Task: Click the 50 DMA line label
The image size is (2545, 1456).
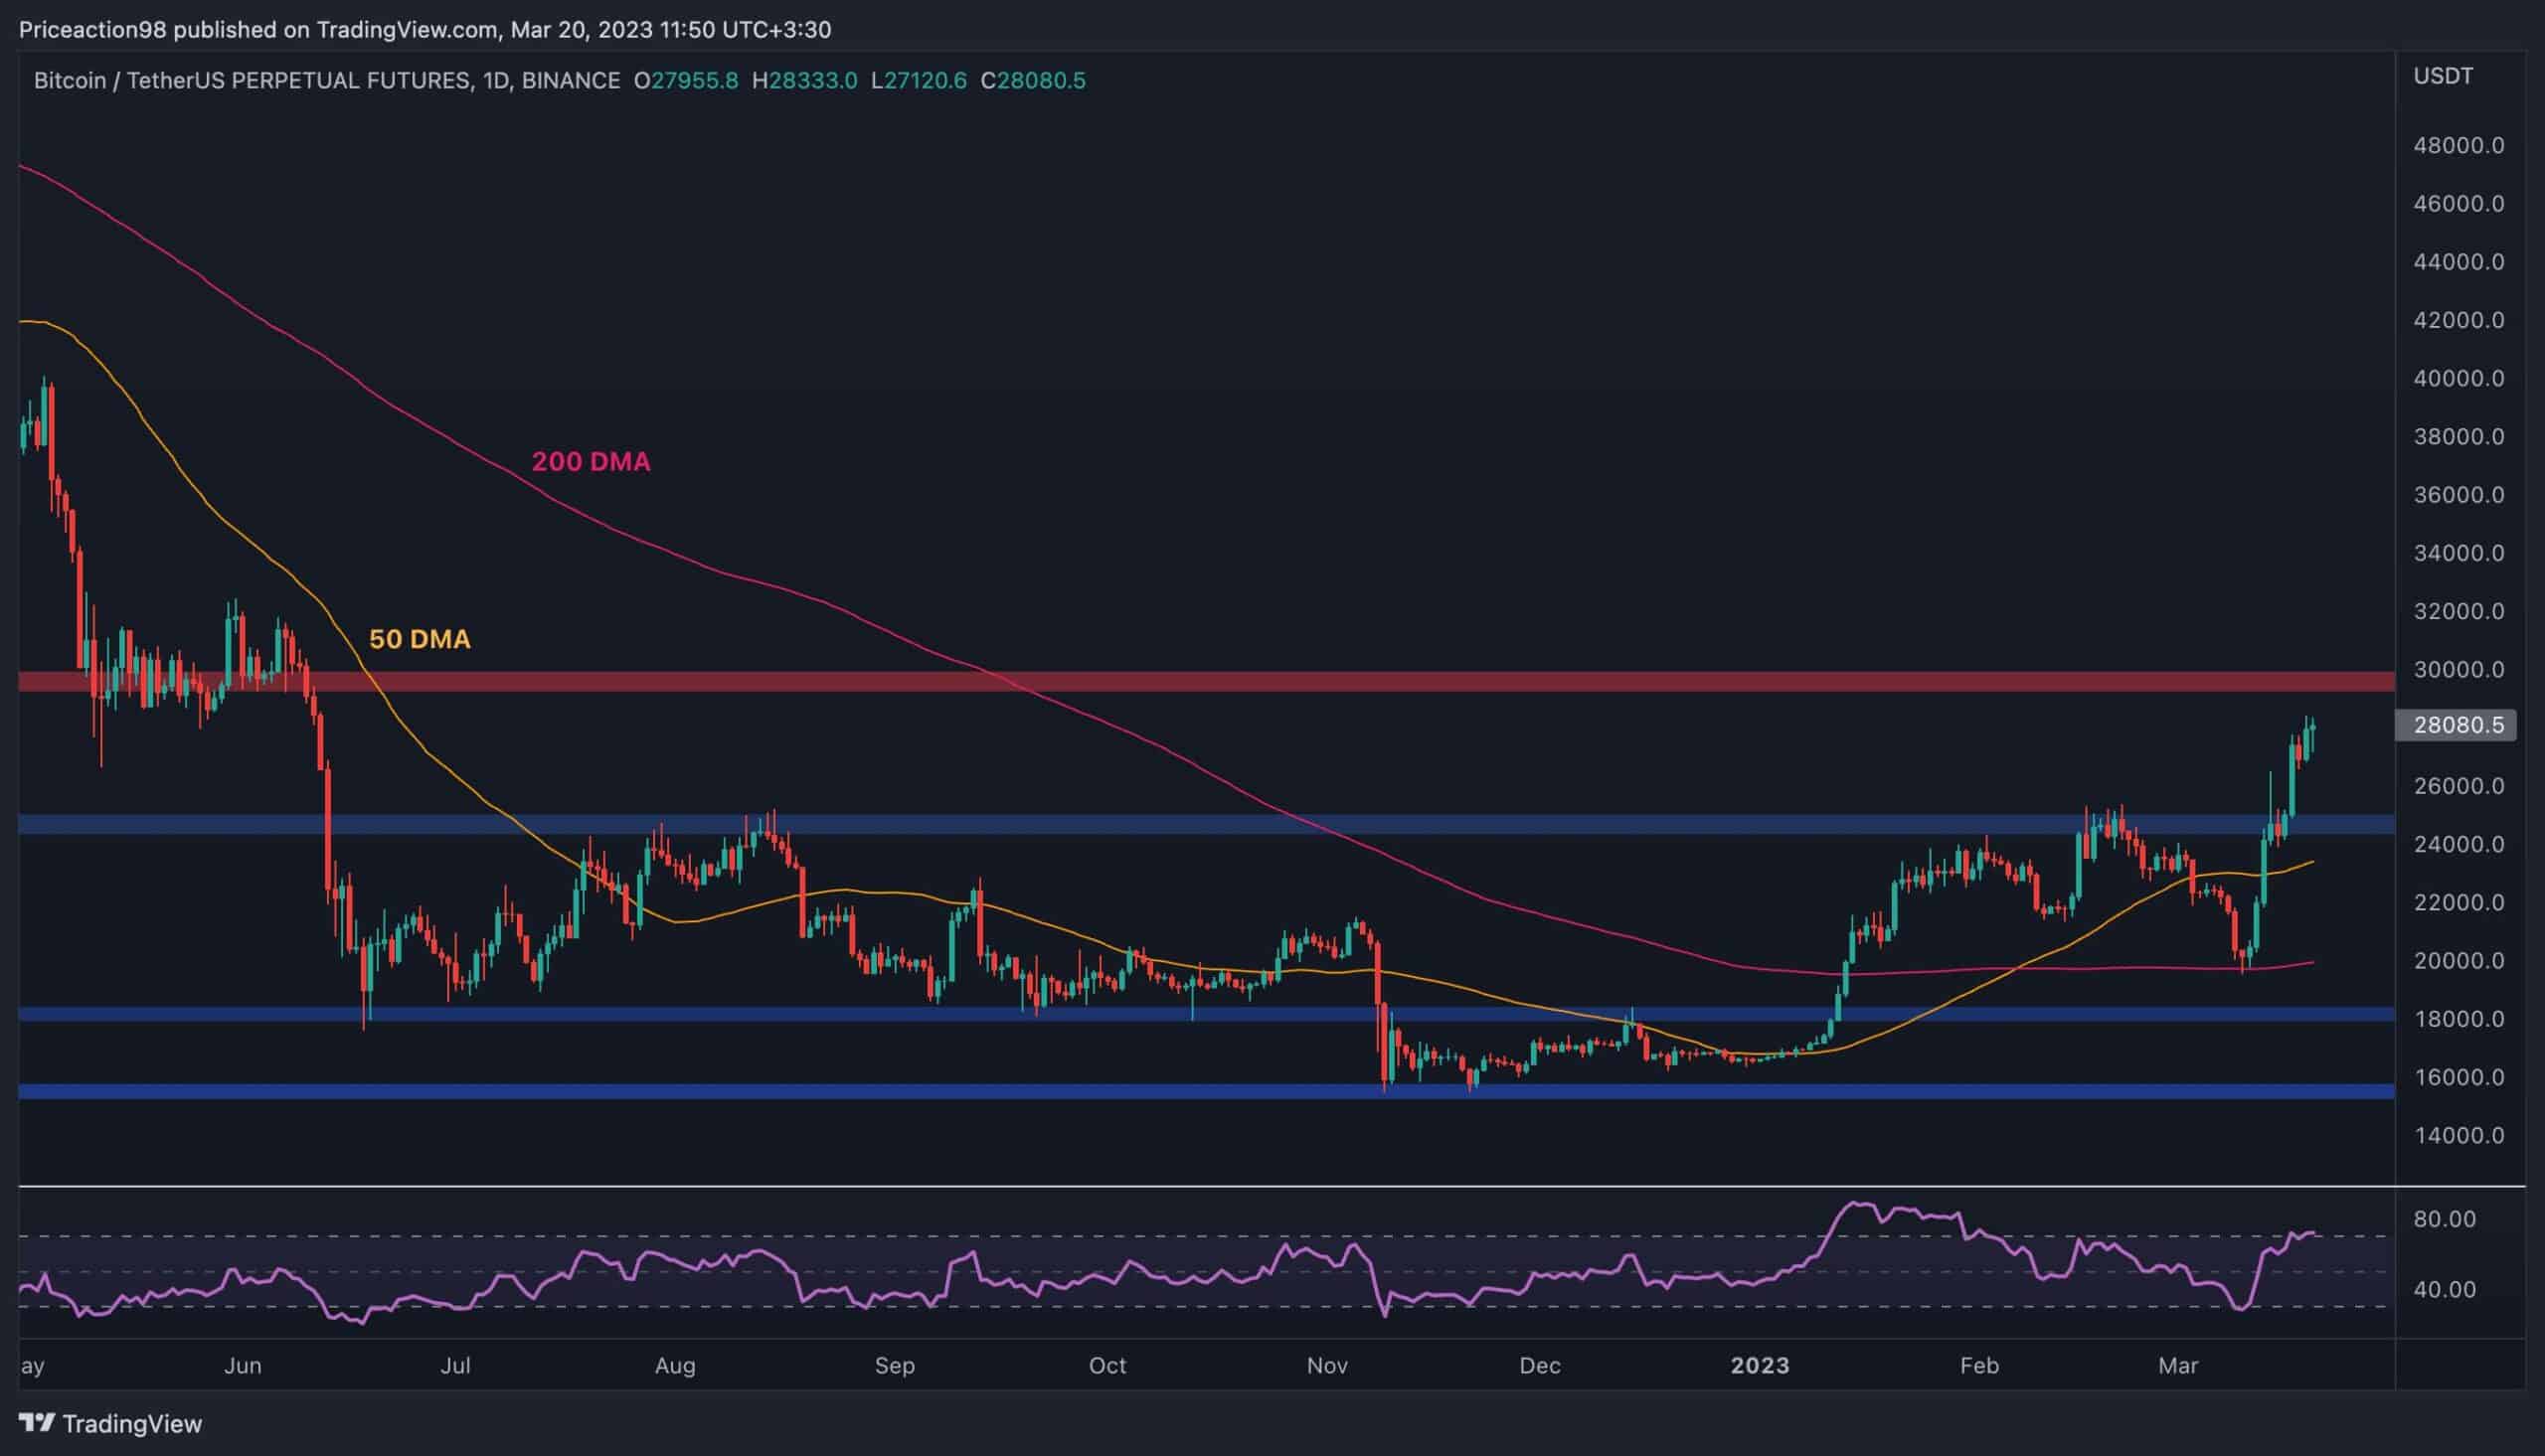Action: tap(420, 638)
